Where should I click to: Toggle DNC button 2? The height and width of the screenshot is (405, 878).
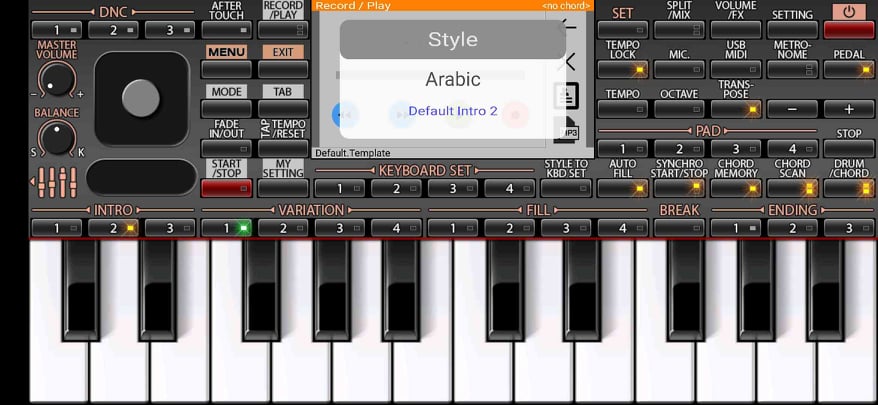click(113, 30)
